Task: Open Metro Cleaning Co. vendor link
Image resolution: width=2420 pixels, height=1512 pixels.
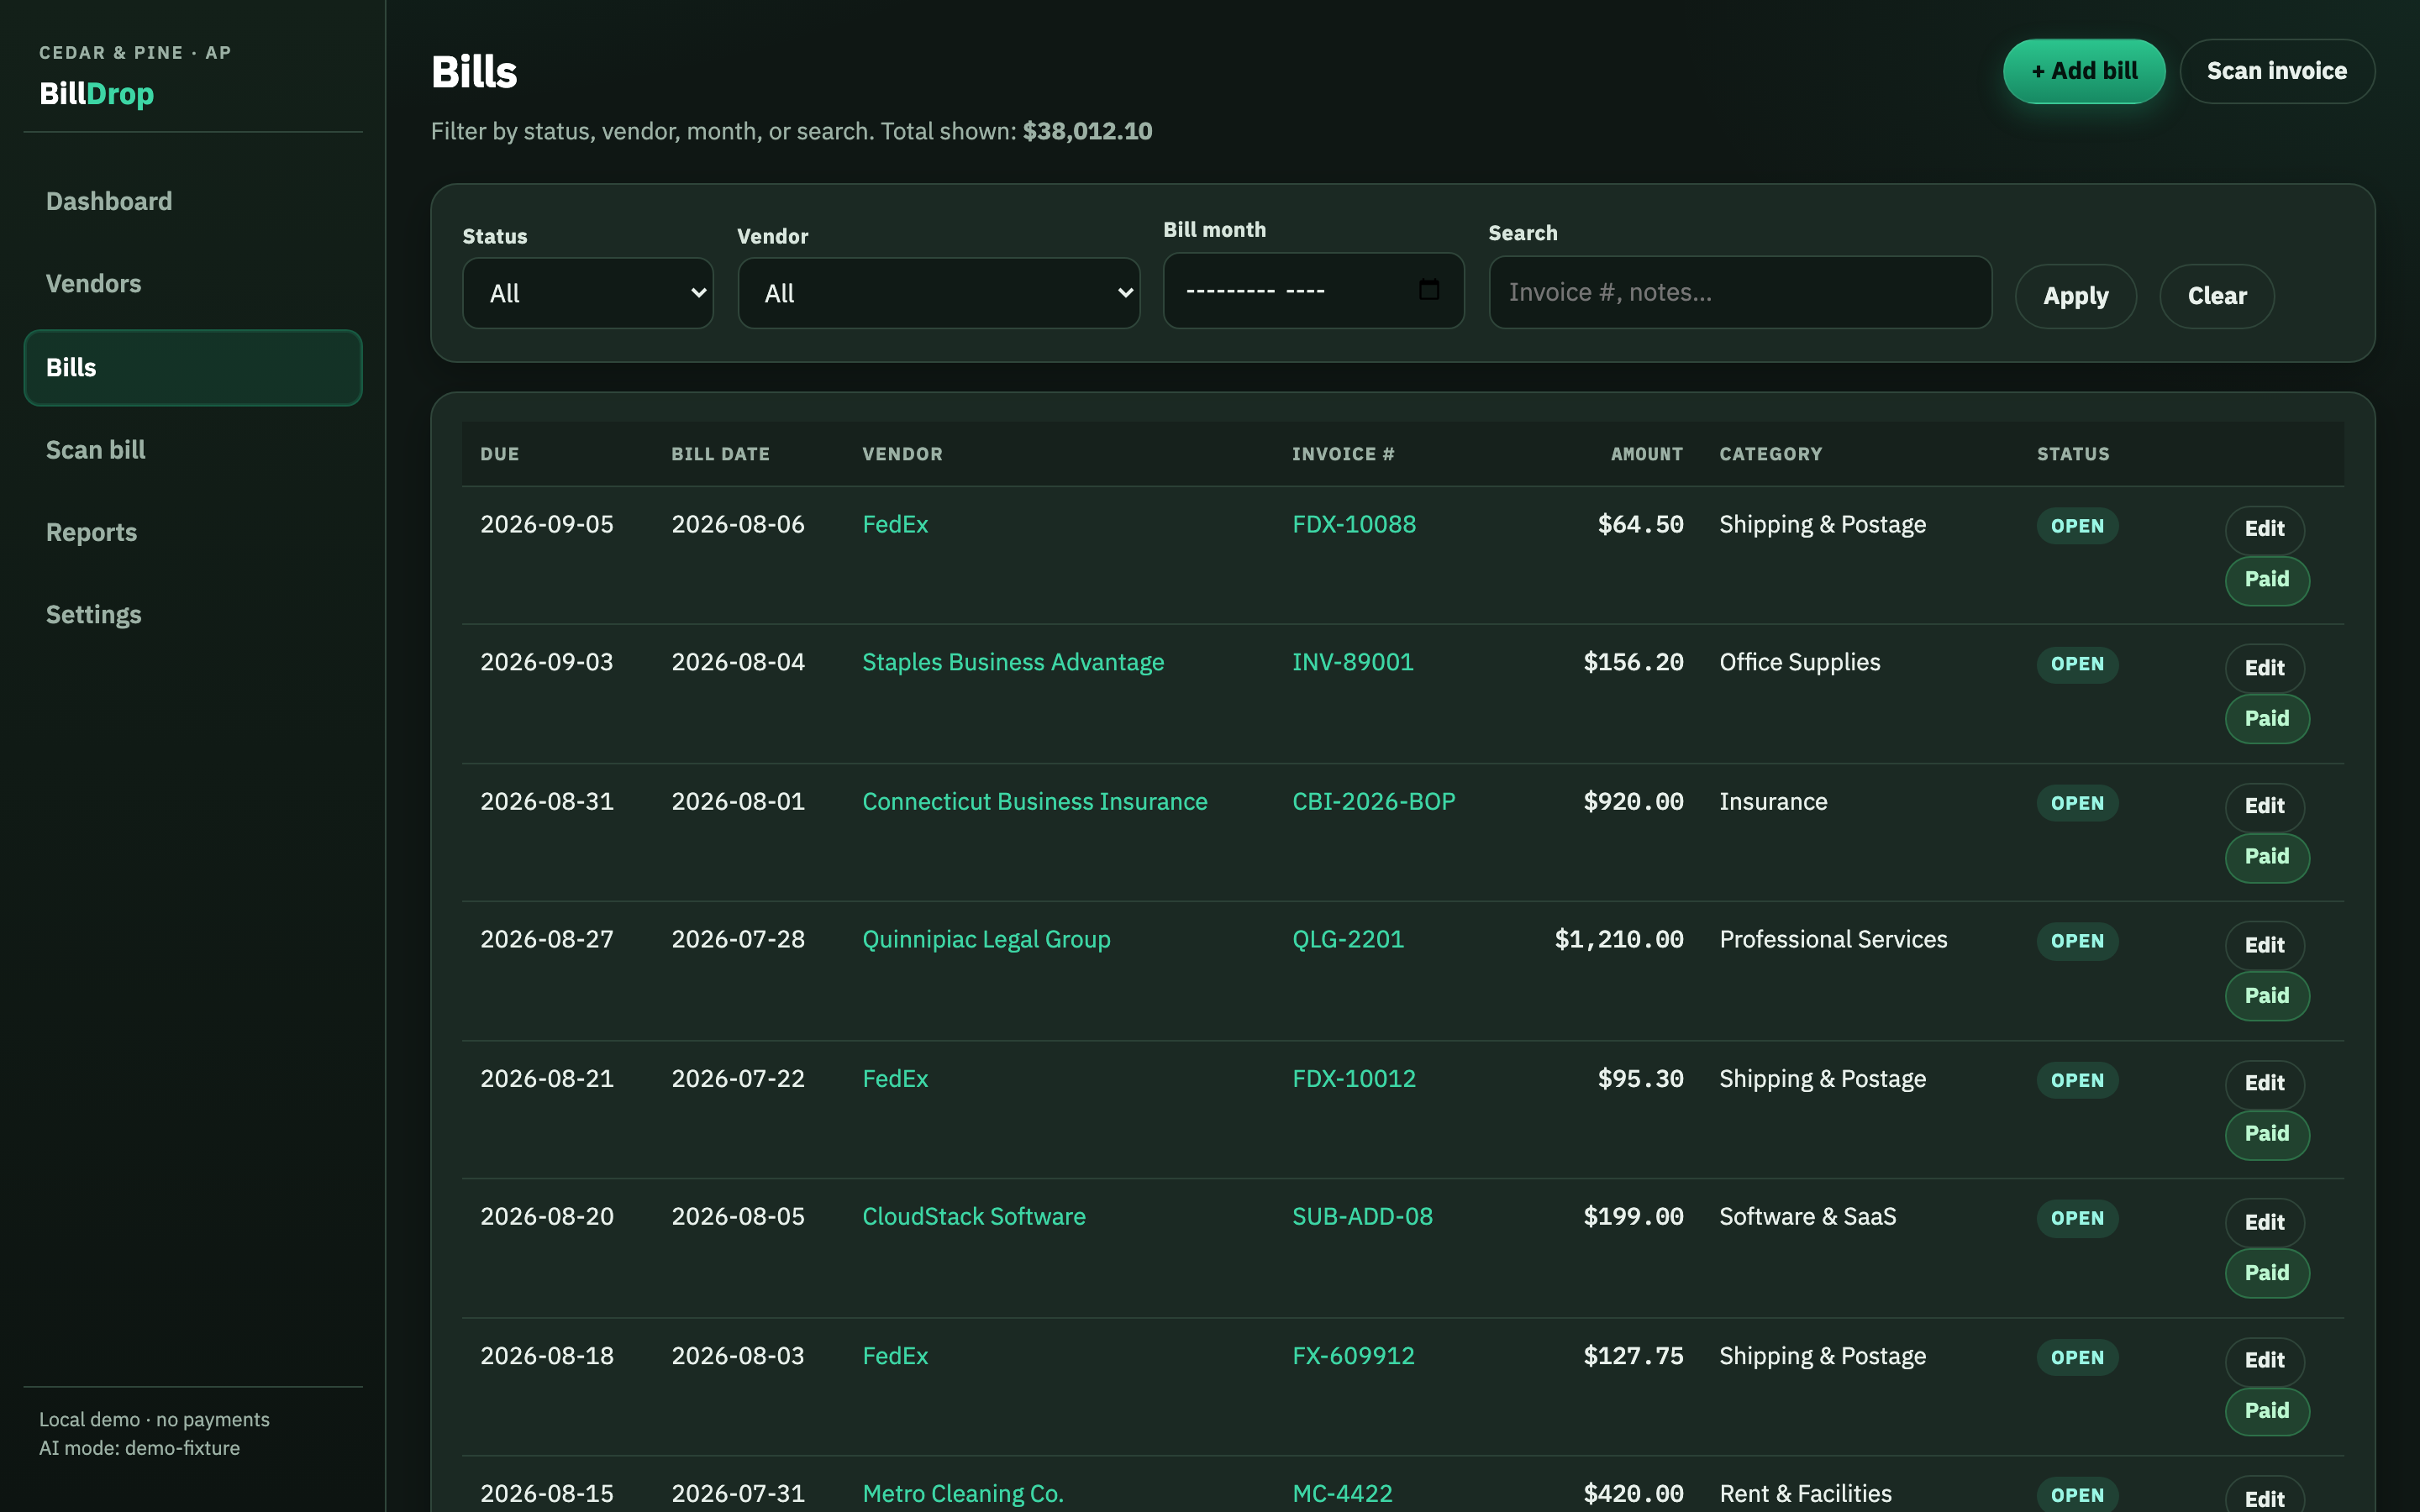Action: pos(963,1493)
